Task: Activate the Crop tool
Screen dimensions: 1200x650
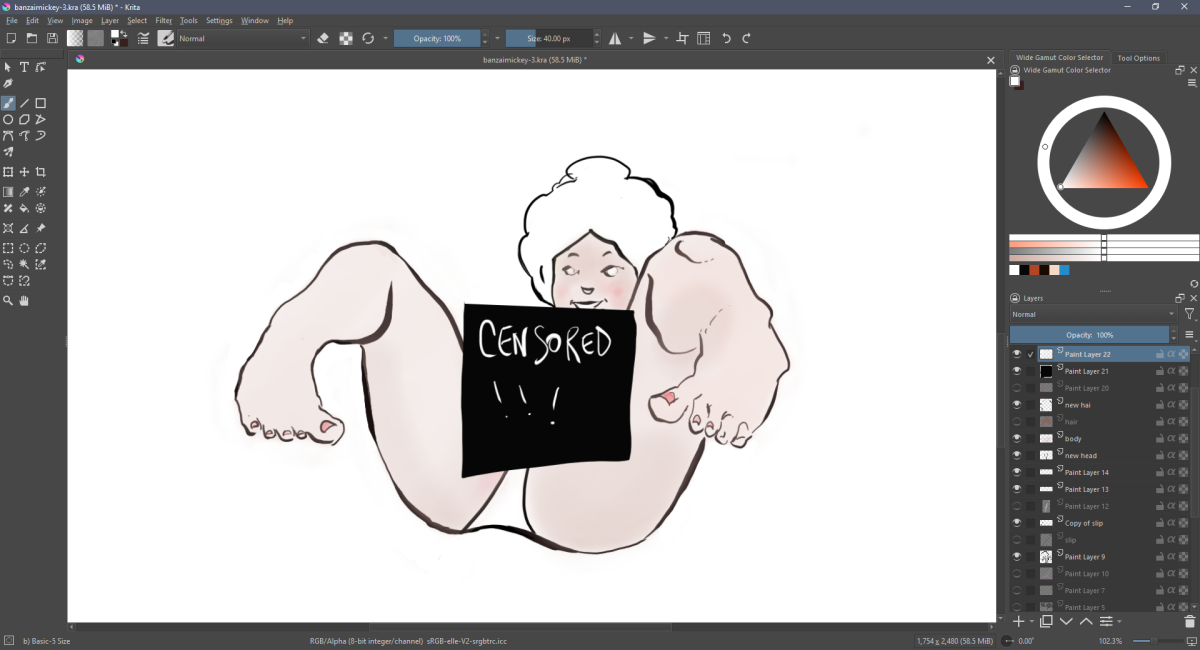Action: point(41,172)
